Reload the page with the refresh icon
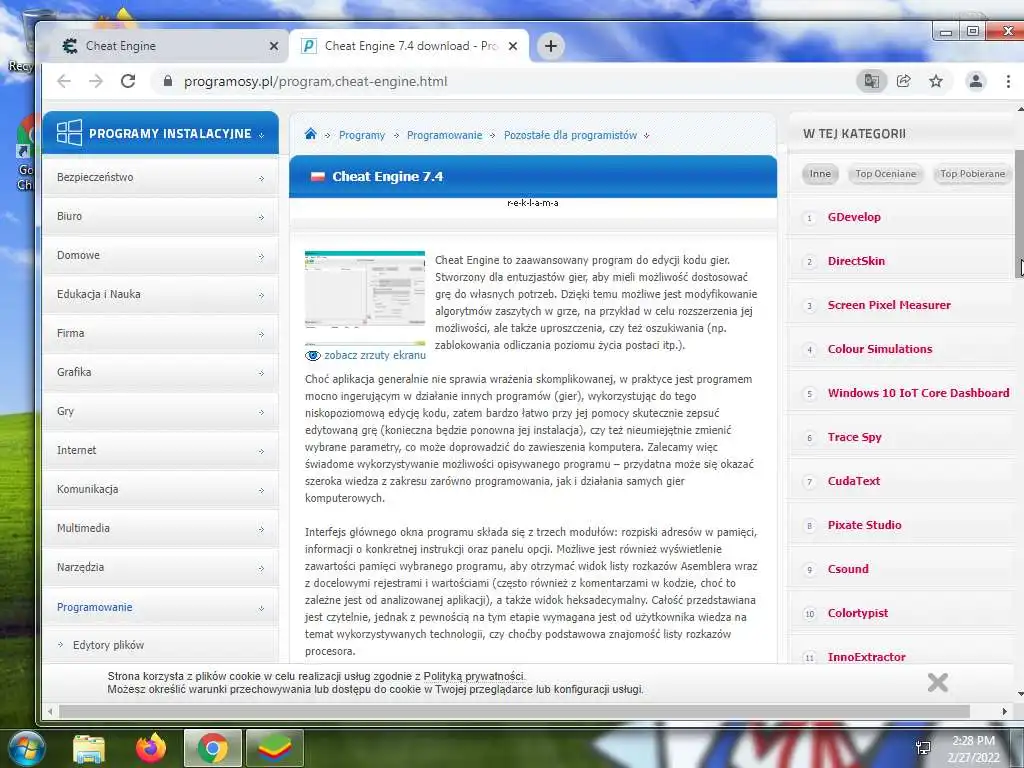 click(128, 81)
